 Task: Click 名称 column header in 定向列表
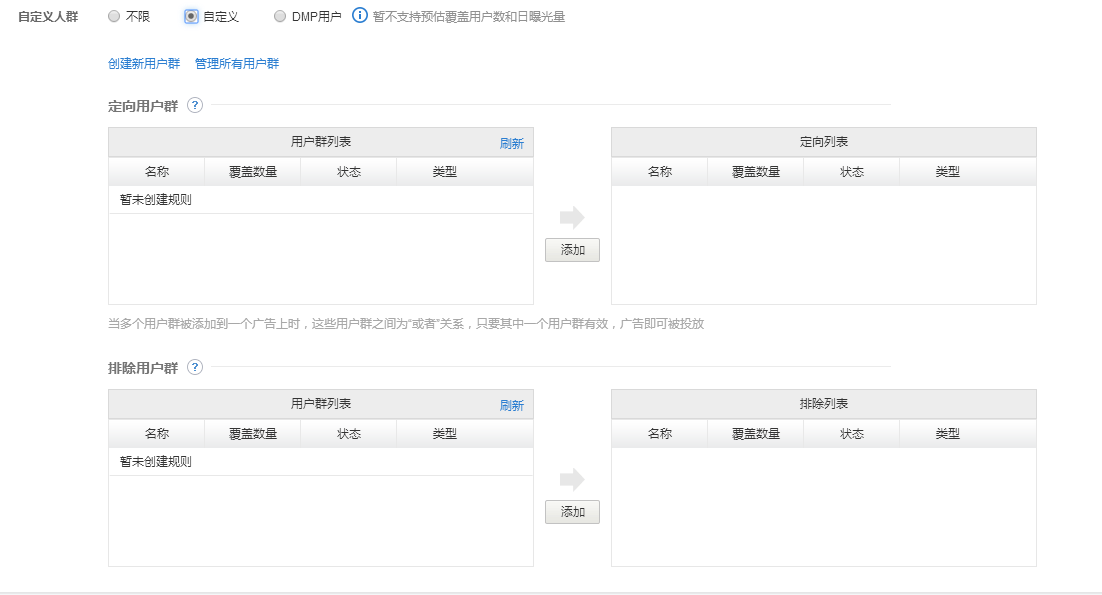pos(659,172)
